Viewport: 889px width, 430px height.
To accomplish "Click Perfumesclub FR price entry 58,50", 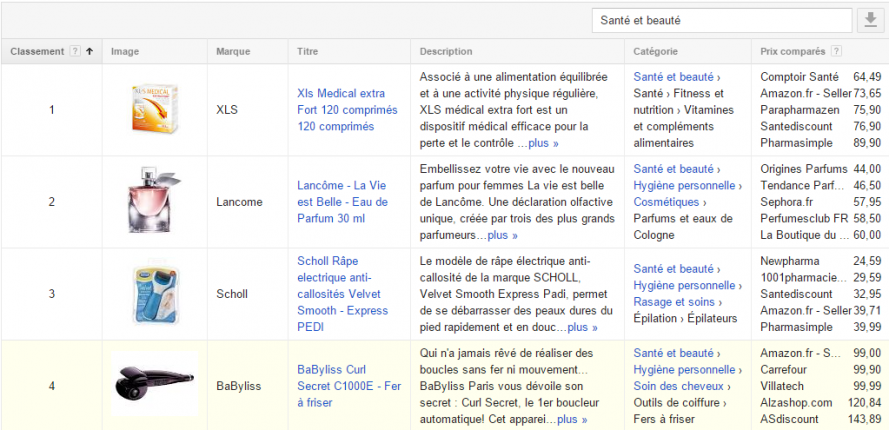I will (821, 218).
